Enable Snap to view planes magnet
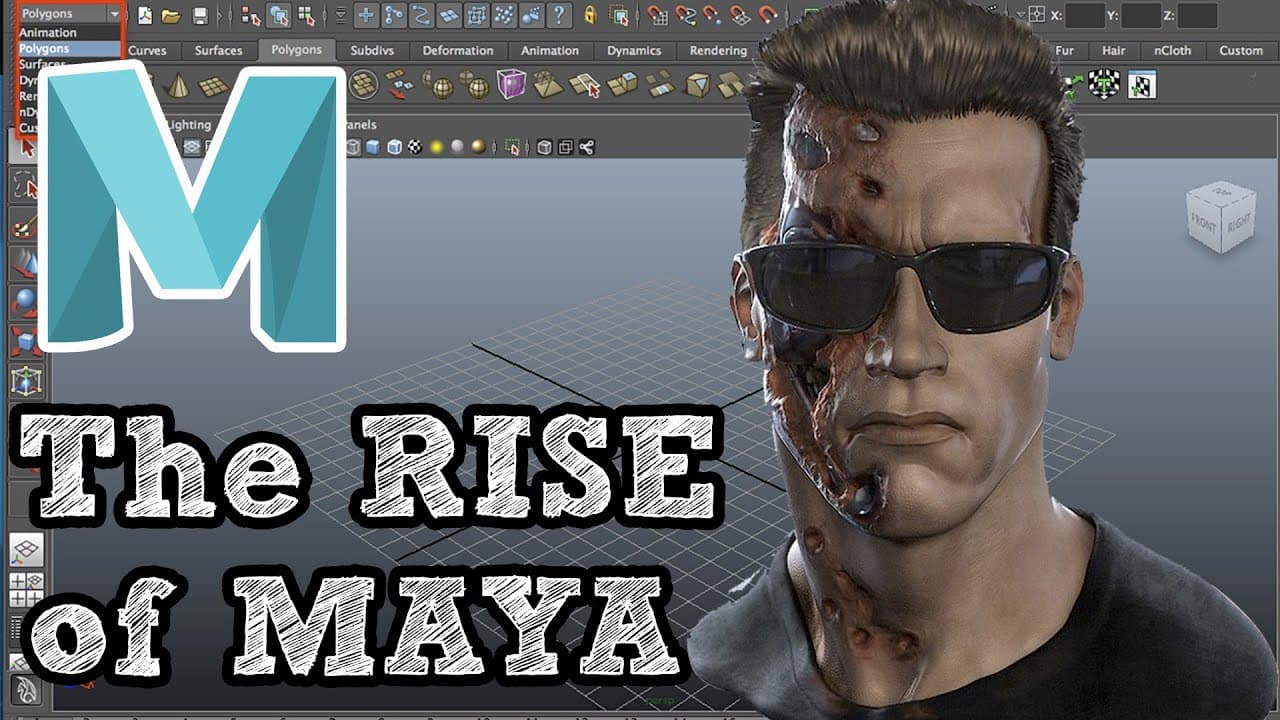1280x720 pixels. [740, 15]
